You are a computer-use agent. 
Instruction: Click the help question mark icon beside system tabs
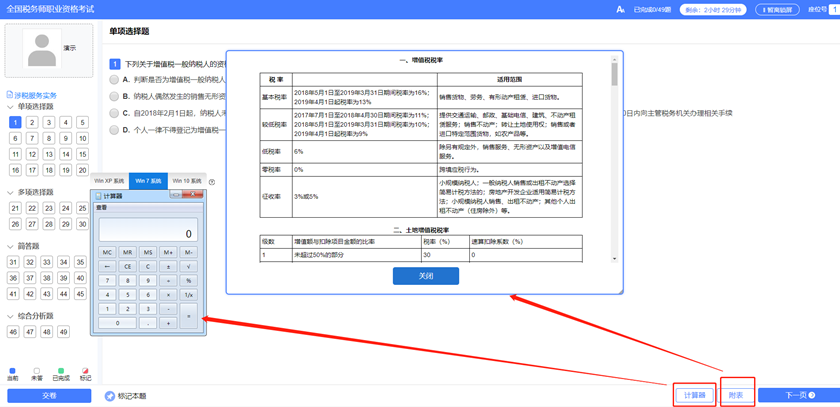[212, 182]
